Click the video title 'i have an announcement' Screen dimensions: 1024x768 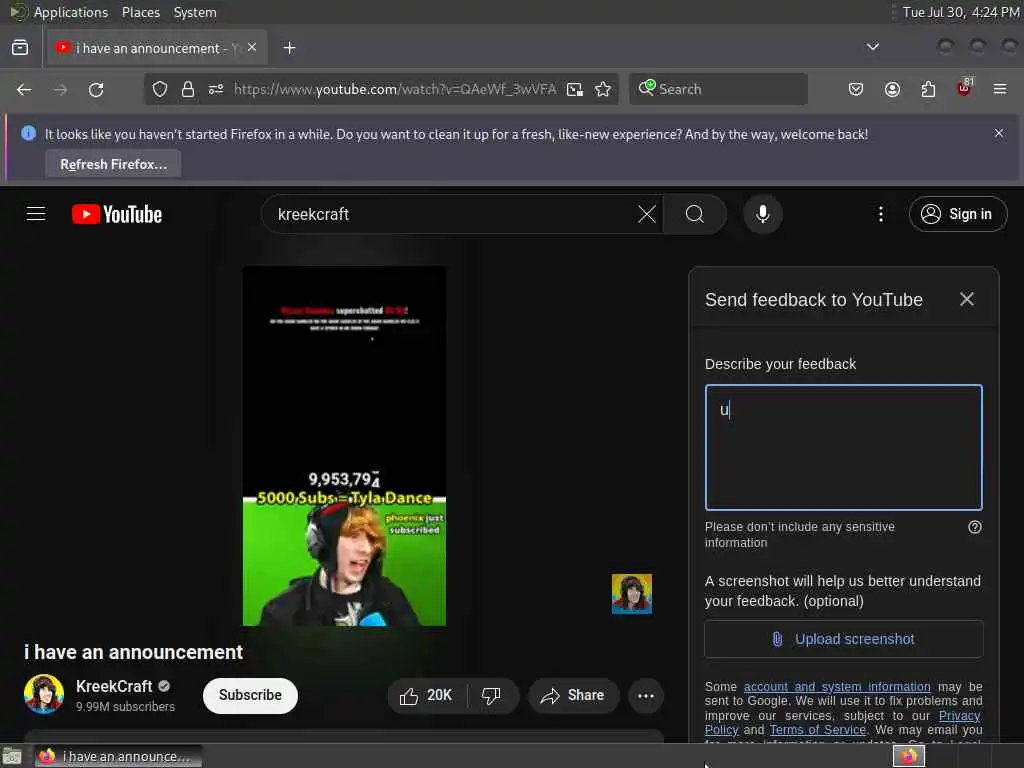tap(133, 652)
